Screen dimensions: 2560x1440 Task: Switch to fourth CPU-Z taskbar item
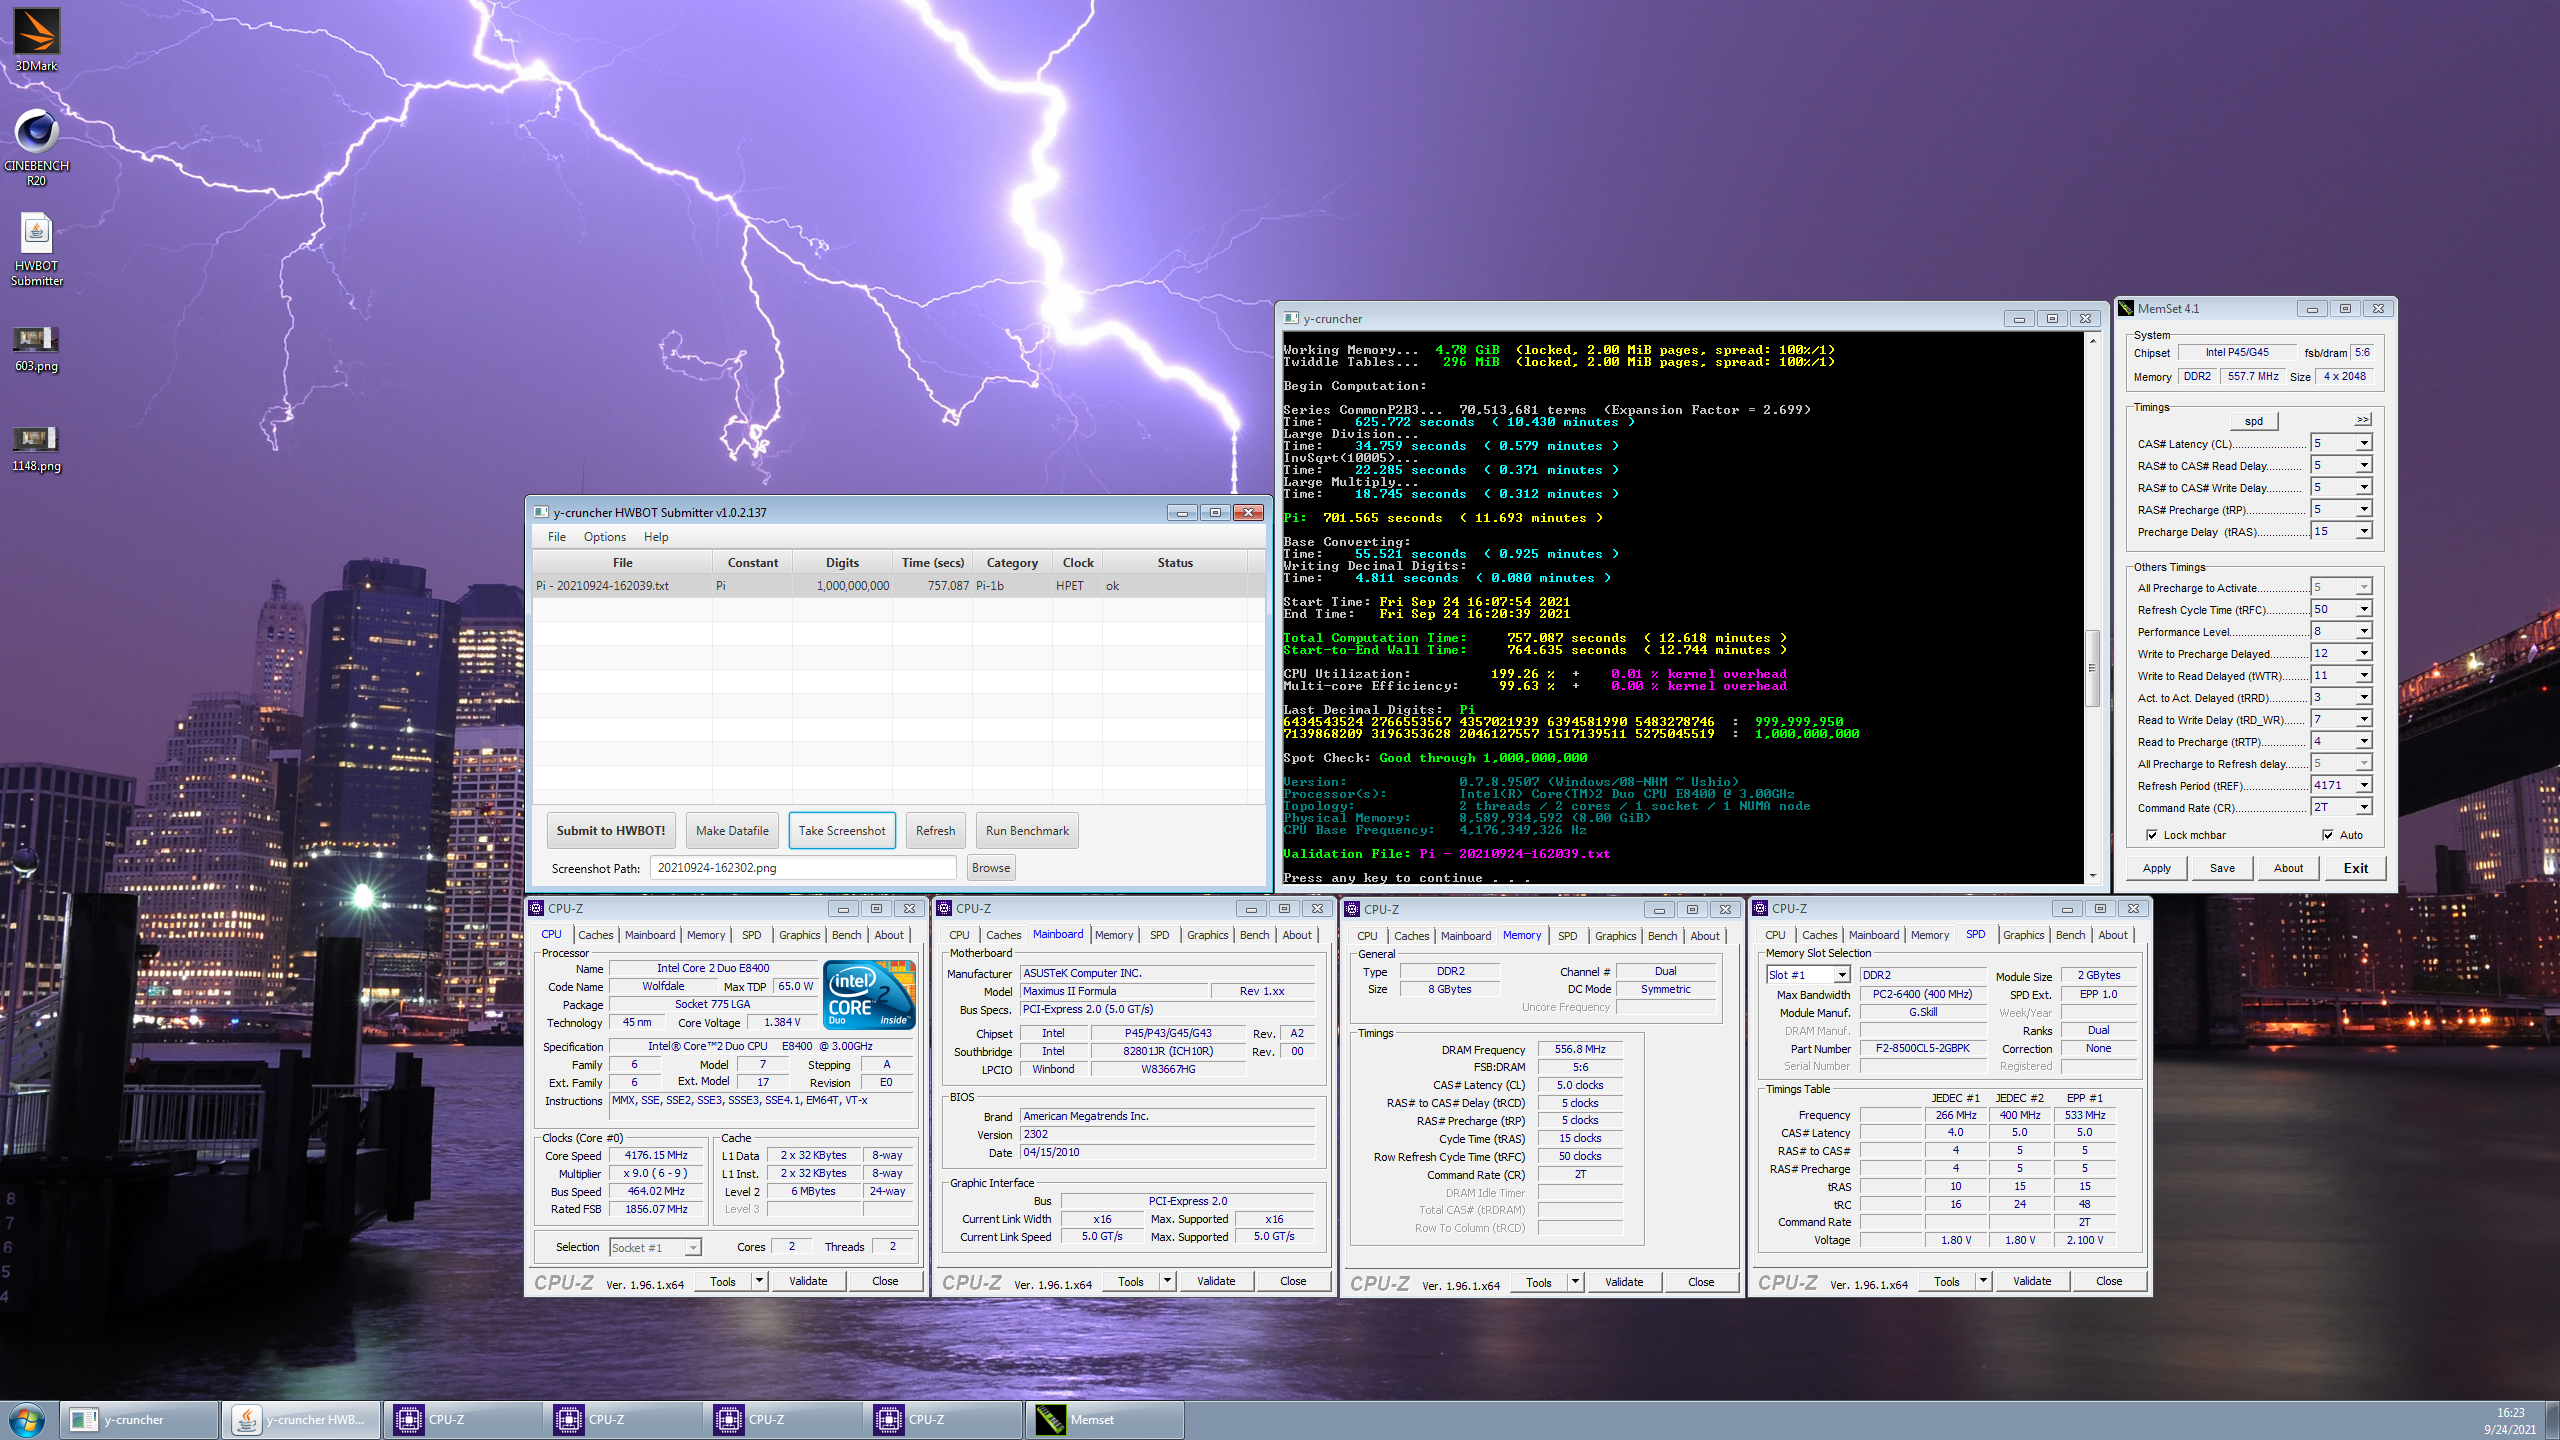point(943,1420)
